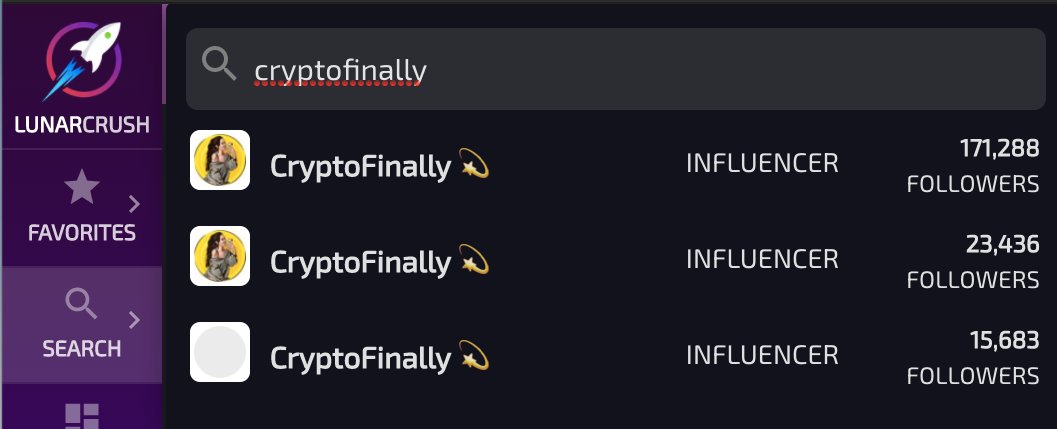Click the second CryptoFinally avatar thumbnail
The width and height of the screenshot is (1057, 429).
pyautogui.click(x=220, y=256)
